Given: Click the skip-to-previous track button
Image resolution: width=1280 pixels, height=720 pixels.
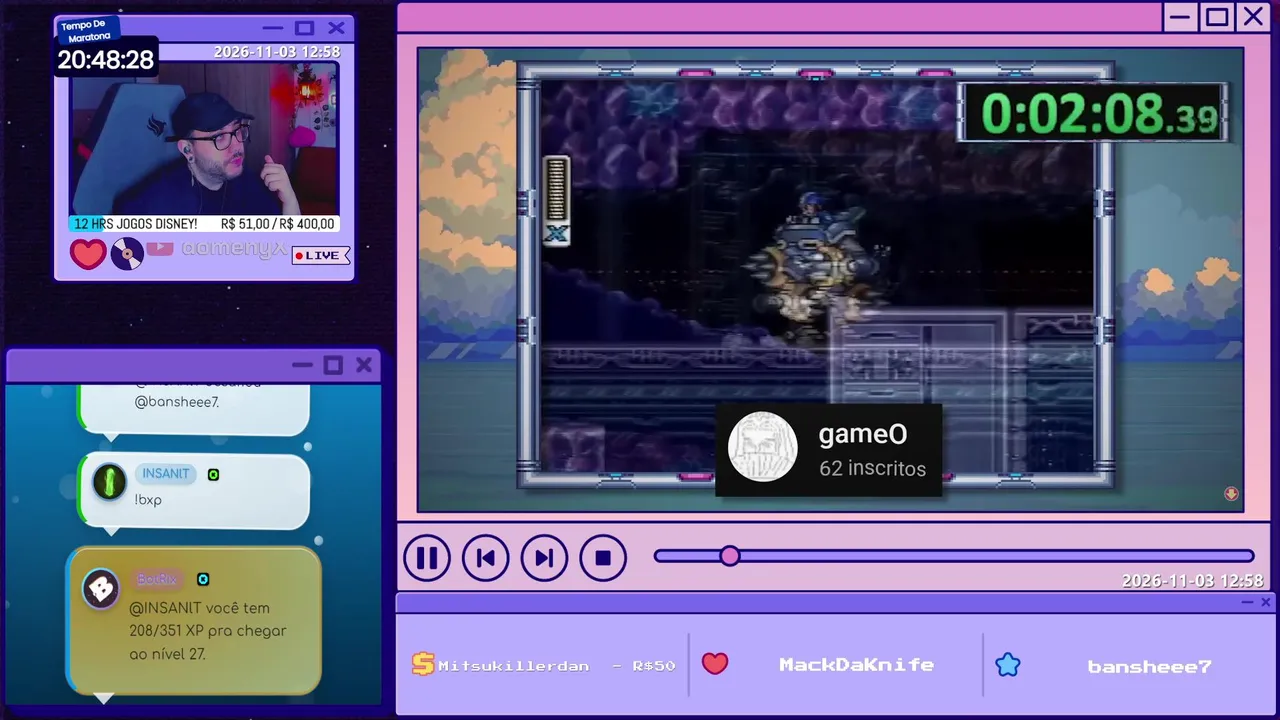Looking at the screenshot, I should [486, 558].
